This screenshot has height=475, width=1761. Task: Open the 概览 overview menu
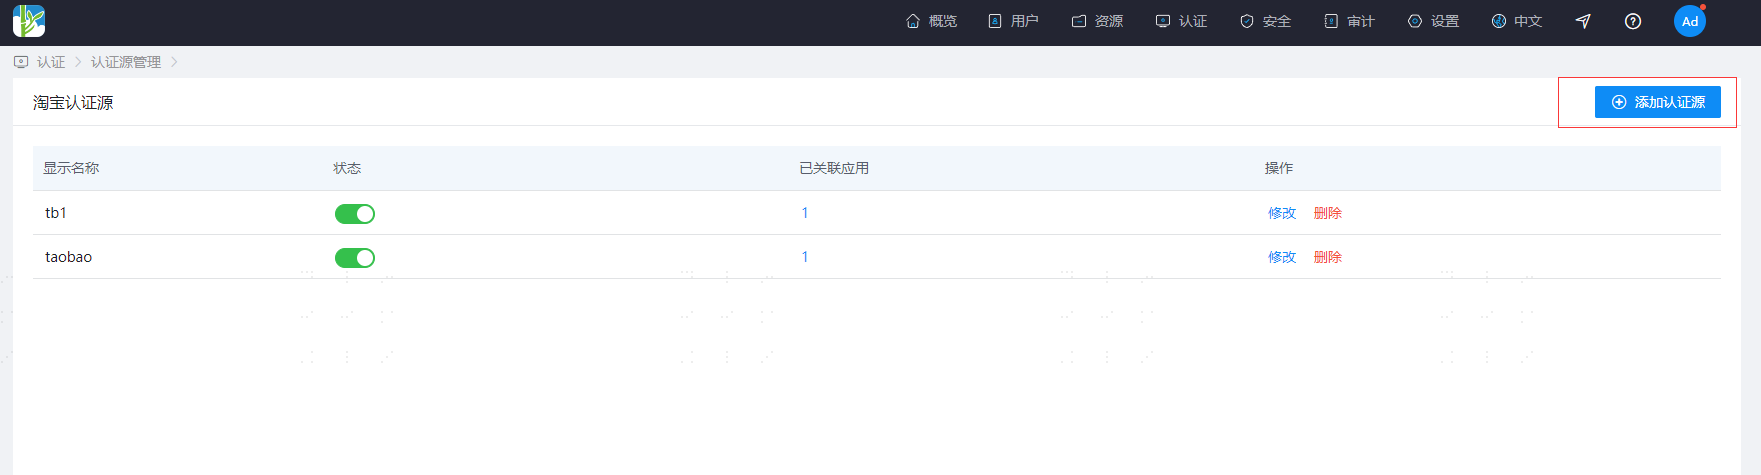(x=931, y=21)
